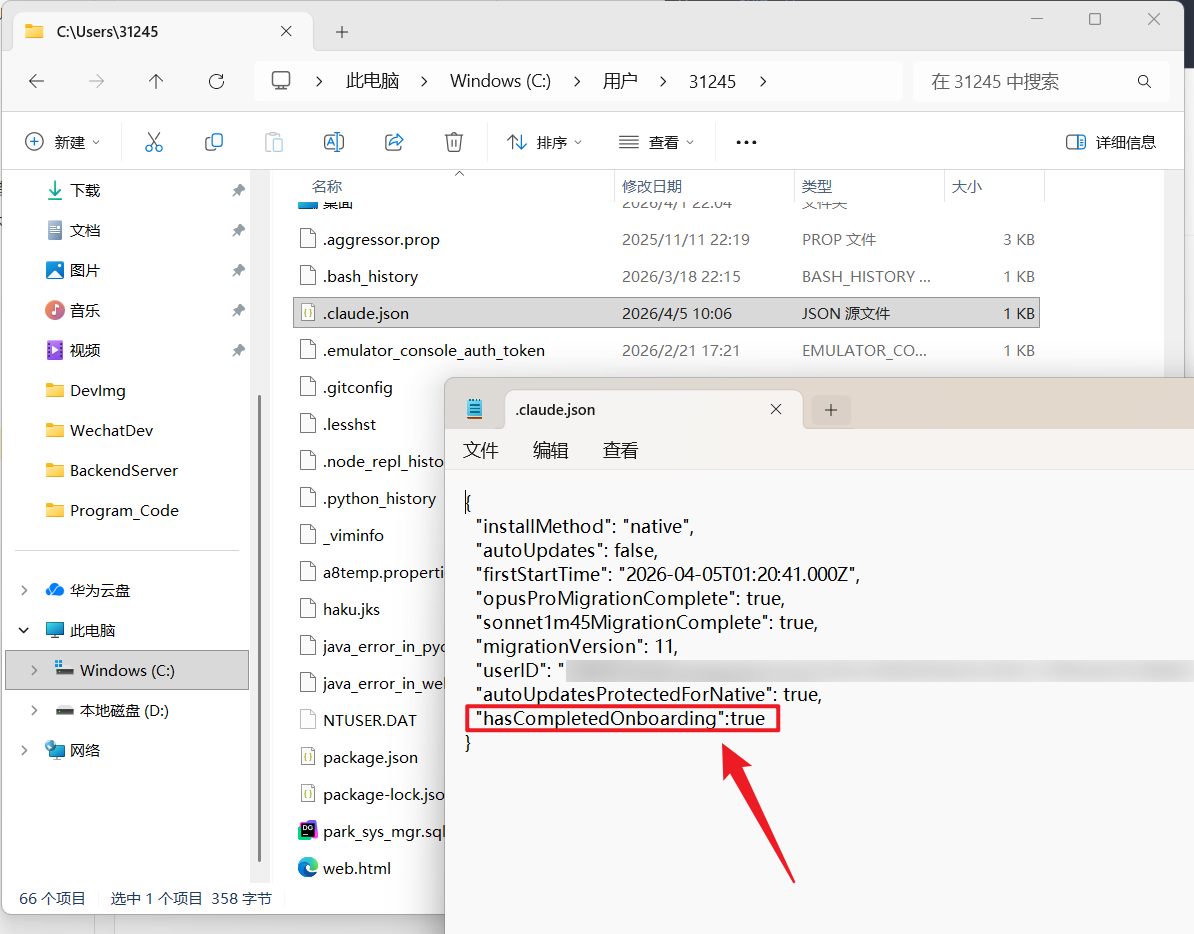Image resolution: width=1194 pixels, height=934 pixels.
Task: Unpin Downloads using its pin icon
Action: click(x=238, y=190)
